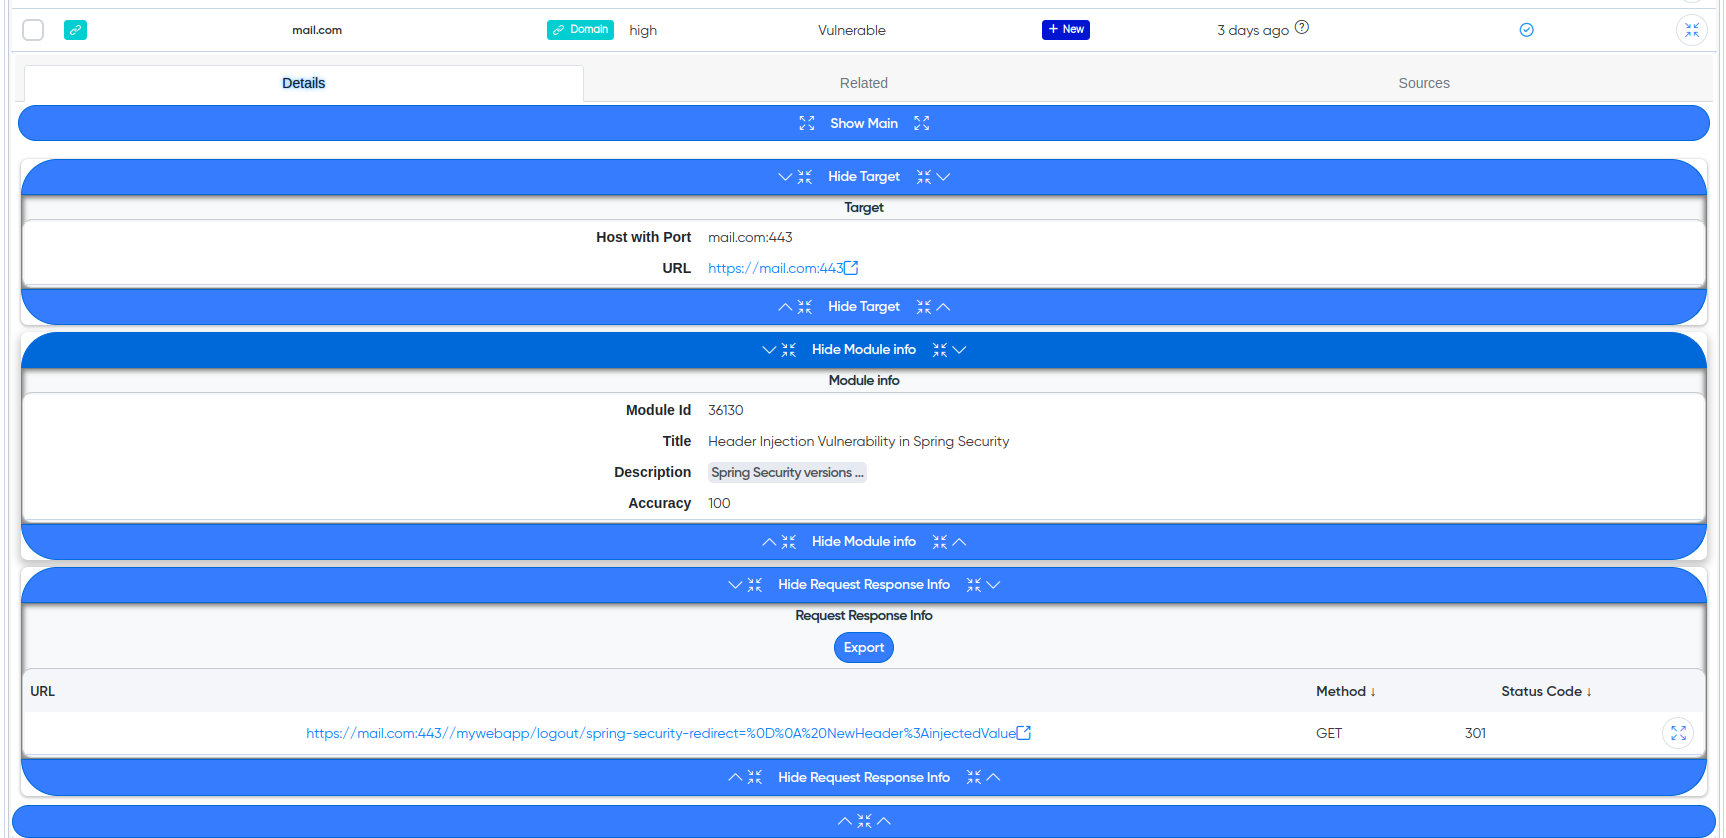
Task: Click the New status badge
Action: (1065, 30)
